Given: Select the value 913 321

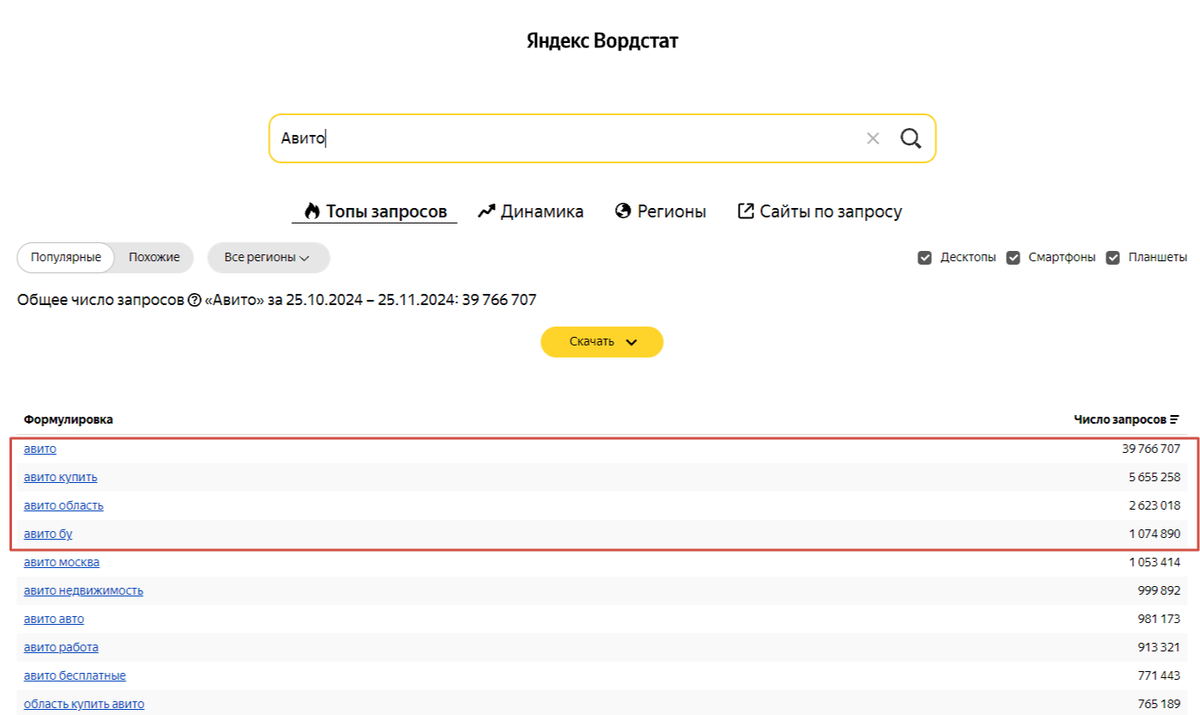Looking at the screenshot, I should click(1160, 647).
